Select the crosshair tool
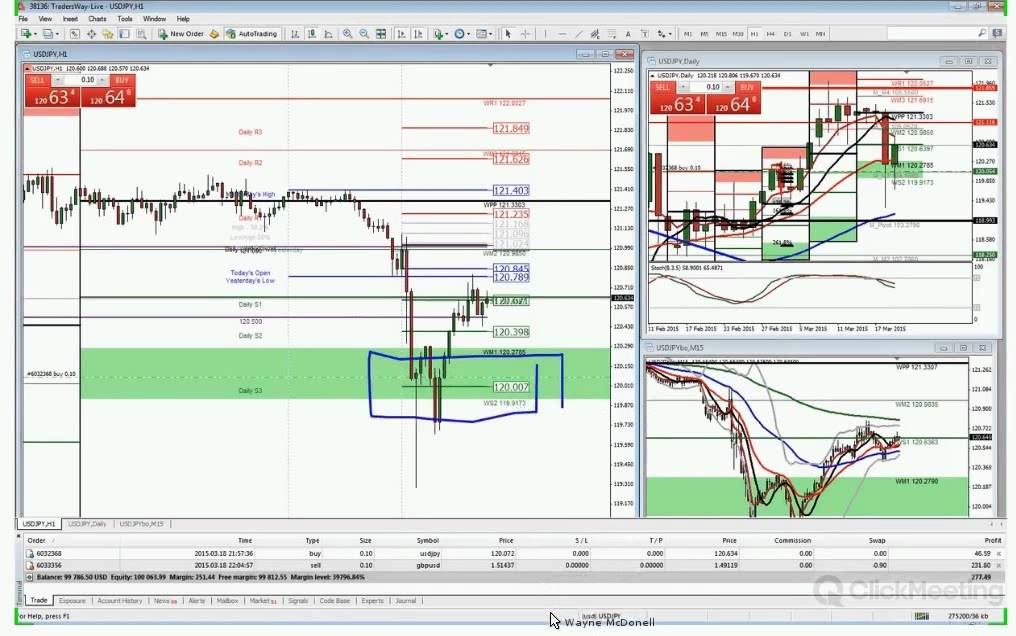Viewport: 1016px width, 636px height. (x=525, y=34)
